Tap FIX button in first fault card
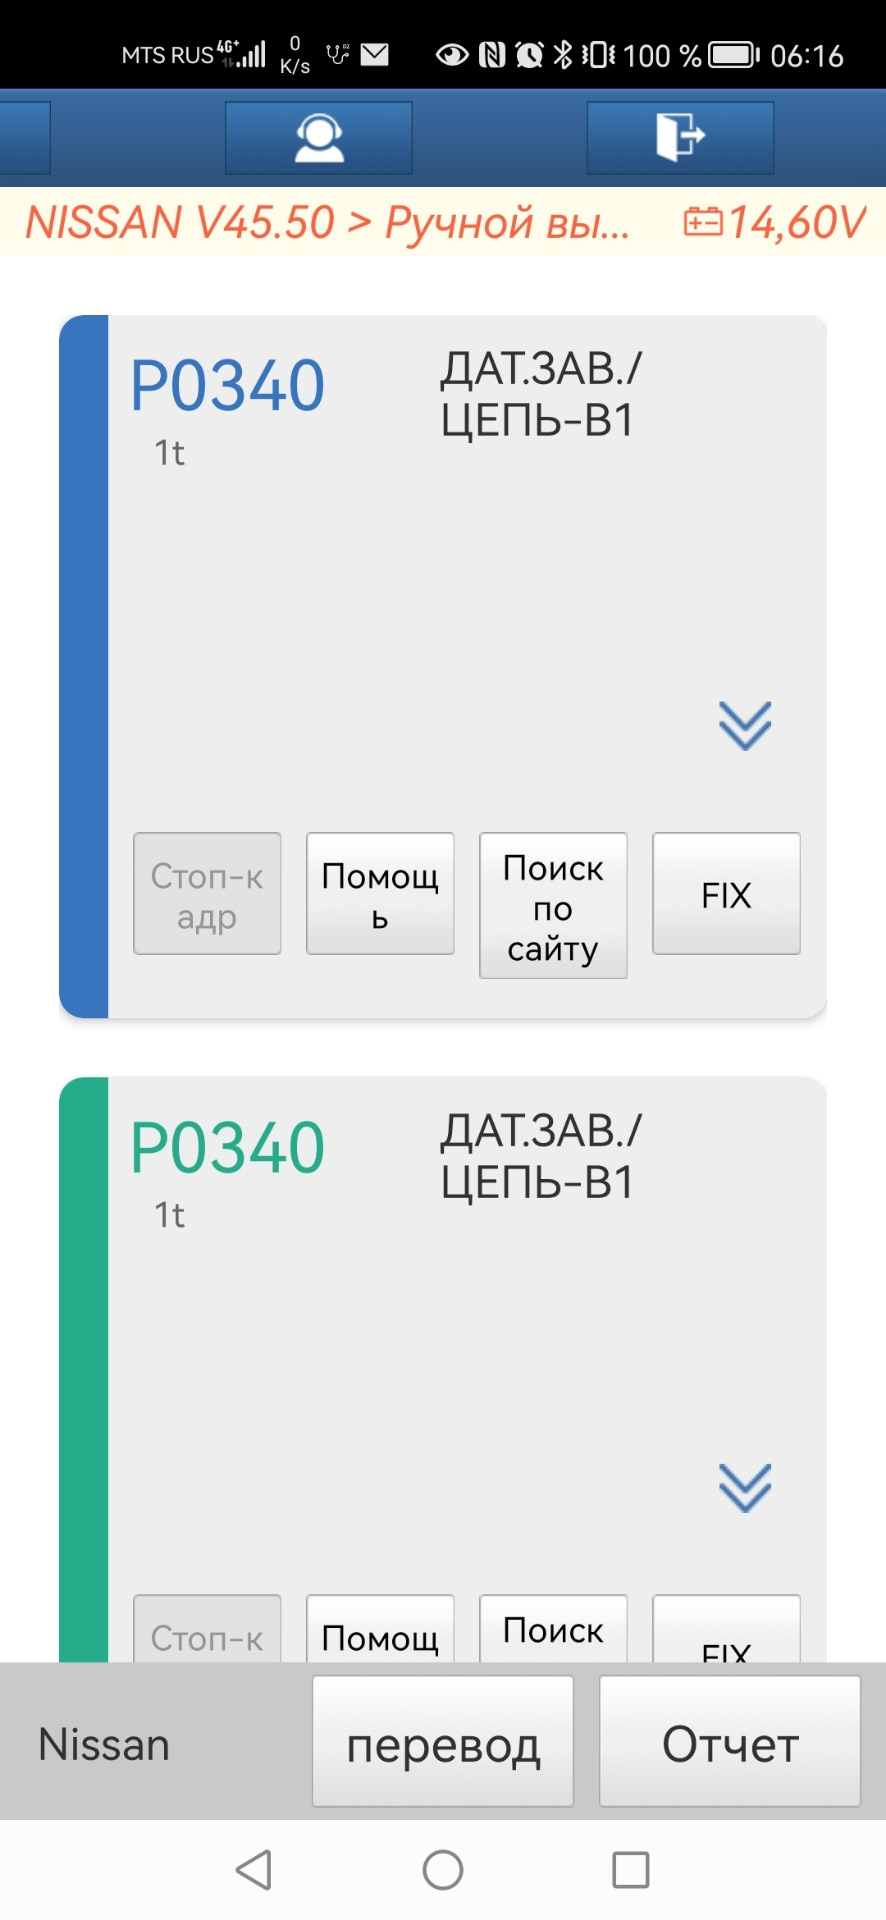 (726, 894)
